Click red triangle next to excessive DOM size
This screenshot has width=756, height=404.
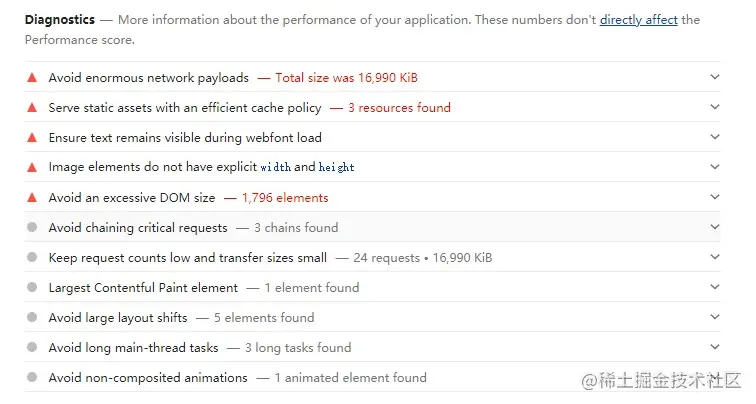point(32,197)
